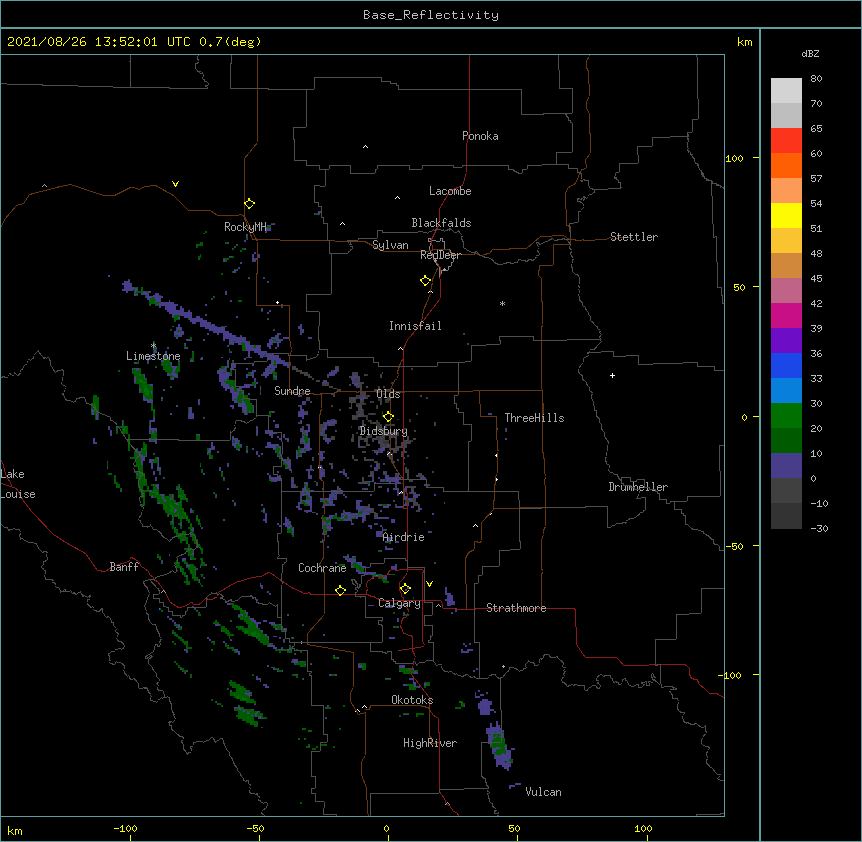
Task: Click the Lake Louise label
Action: (18, 484)
